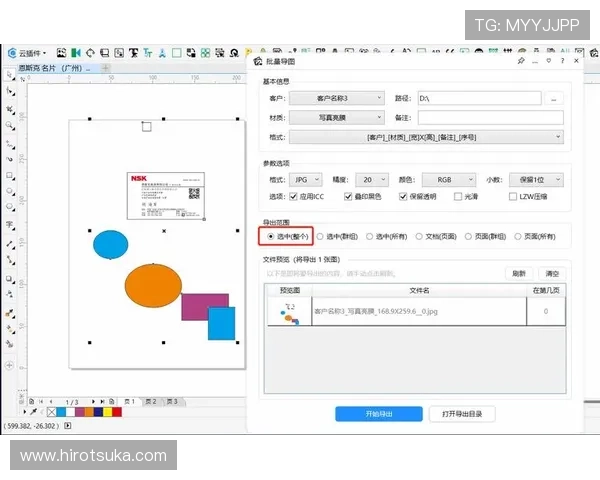Open the 小数 dropdown showing 保留1位
The width and height of the screenshot is (600, 480).
536,180
